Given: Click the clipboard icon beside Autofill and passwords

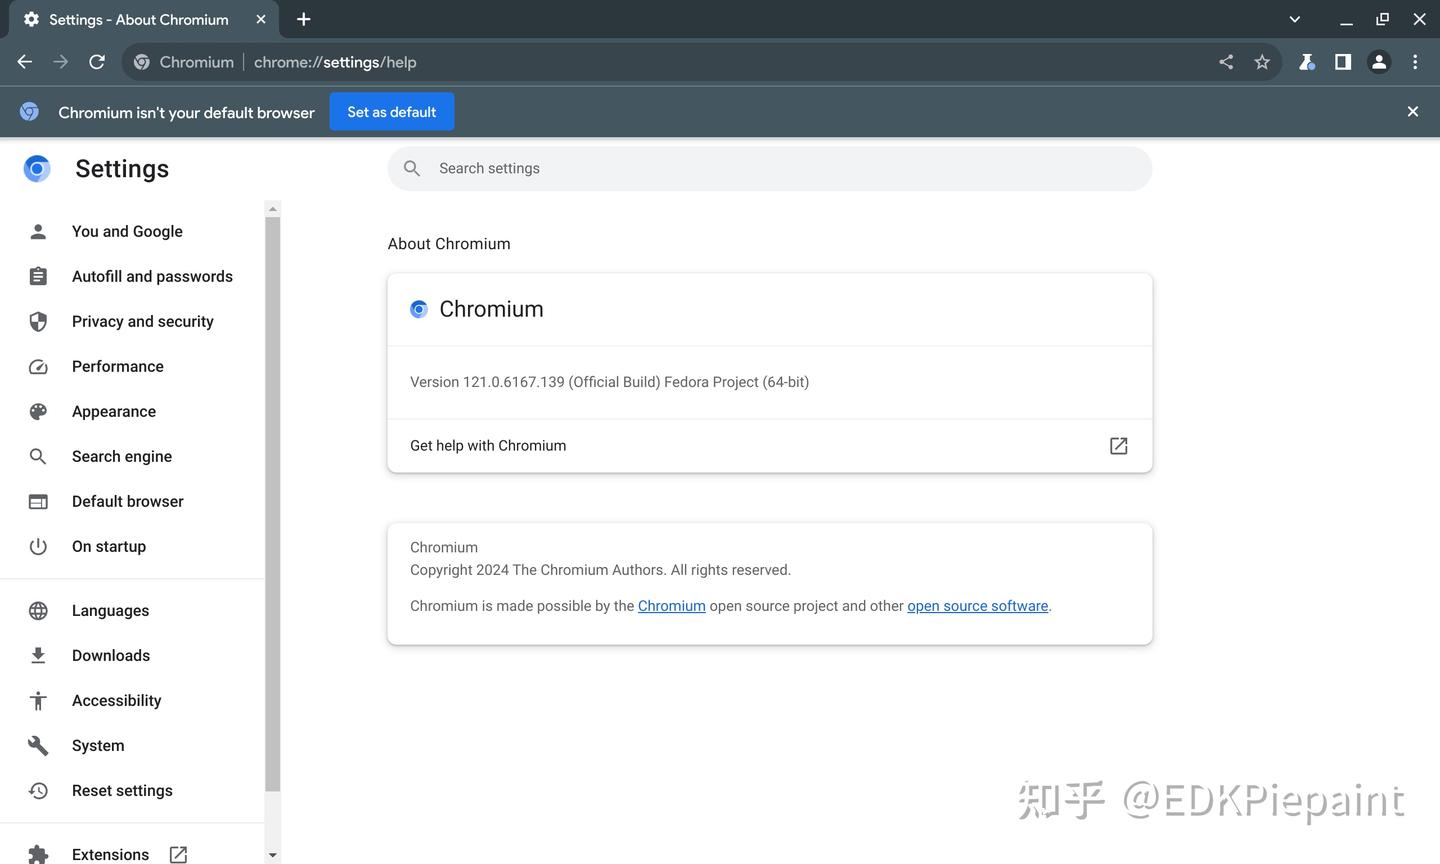Looking at the screenshot, I should click(x=38, y=276).
